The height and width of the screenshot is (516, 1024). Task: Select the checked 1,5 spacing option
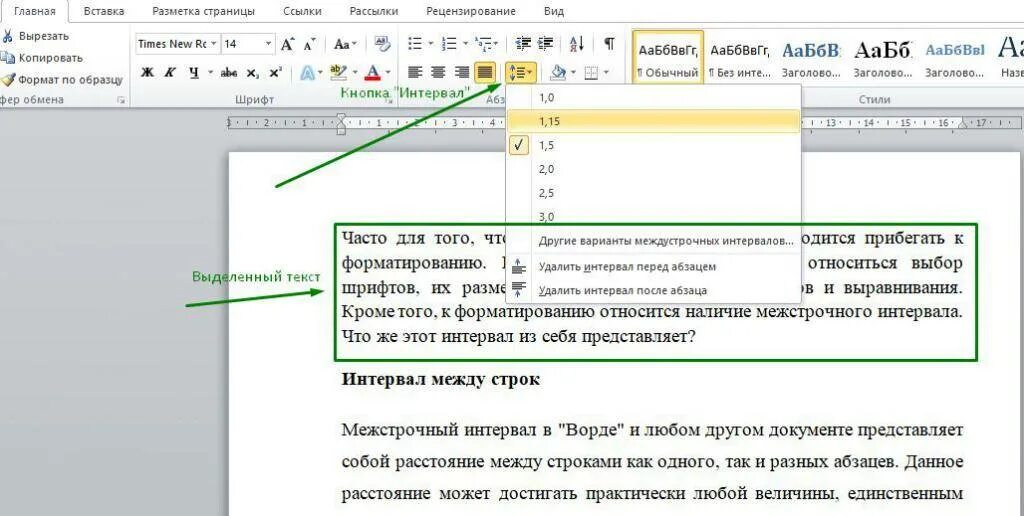click(x=653, y=145)
